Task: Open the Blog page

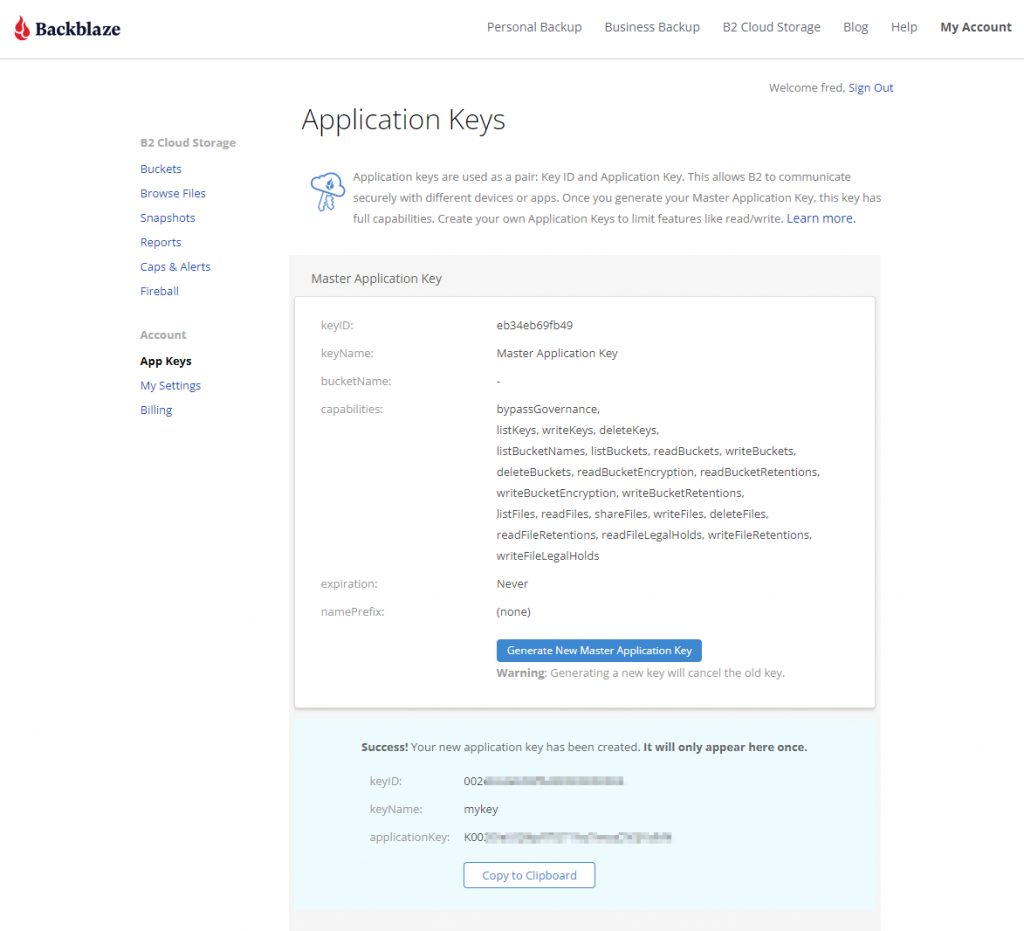Action: click(x=856, y=27)
